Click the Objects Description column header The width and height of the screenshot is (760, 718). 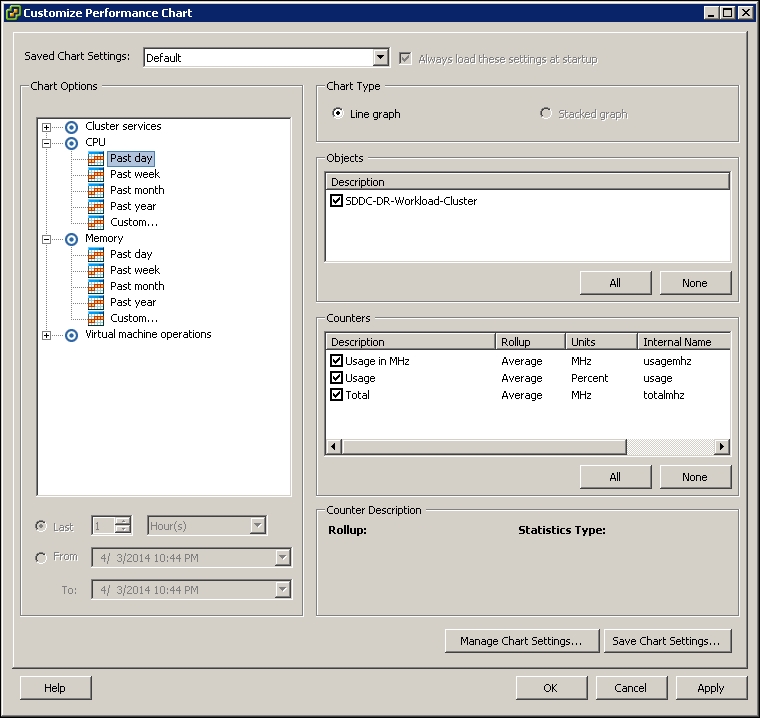pos(528,182)
